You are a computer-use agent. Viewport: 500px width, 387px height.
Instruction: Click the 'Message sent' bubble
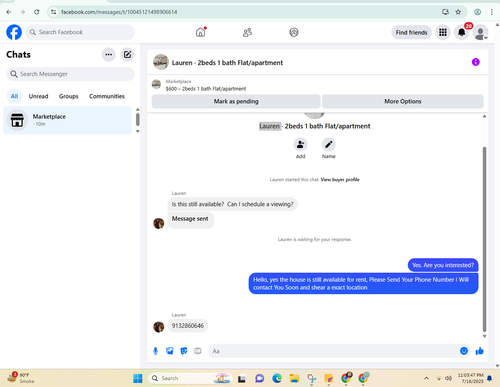click(x=190, y=219)
